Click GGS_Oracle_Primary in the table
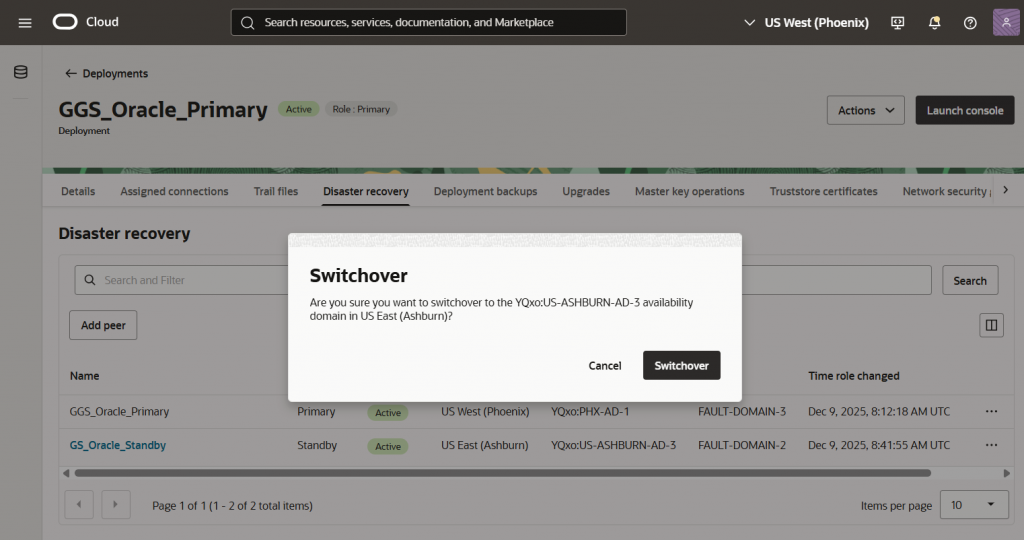Screen dimensions: 1024x540 (x=120, y=411)
